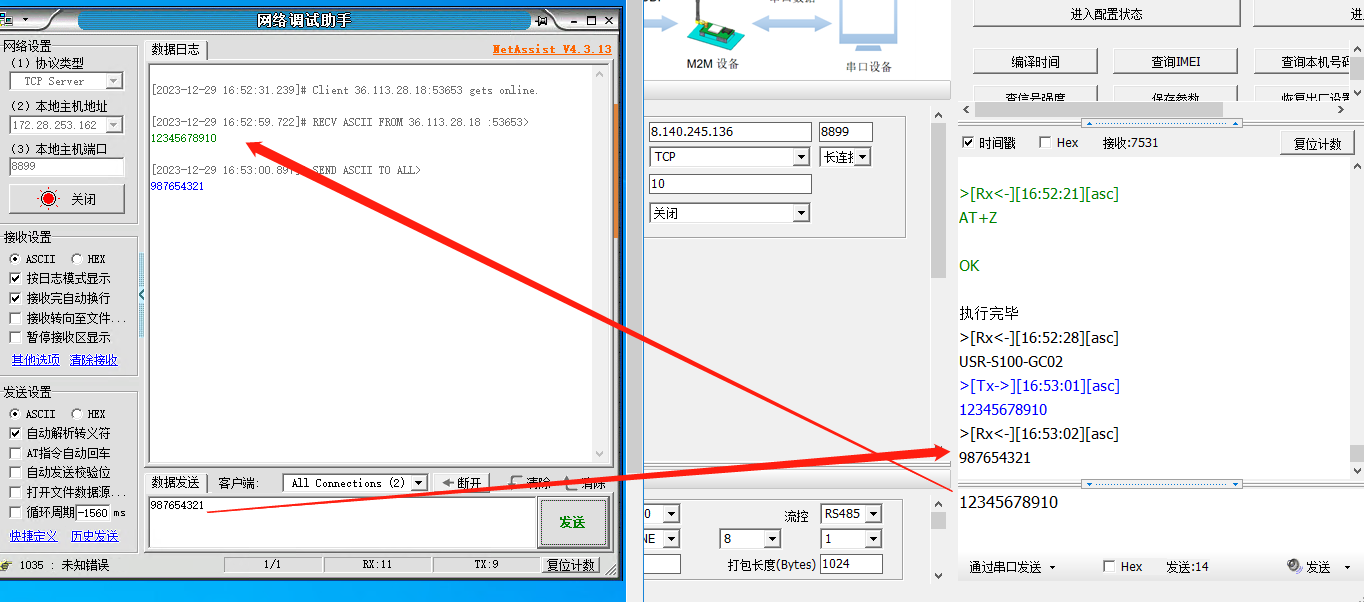This screenshot has width=1364, height=602.
Task: Uncheck 按日志模式显示 checkbox
Action: [15, 279]
